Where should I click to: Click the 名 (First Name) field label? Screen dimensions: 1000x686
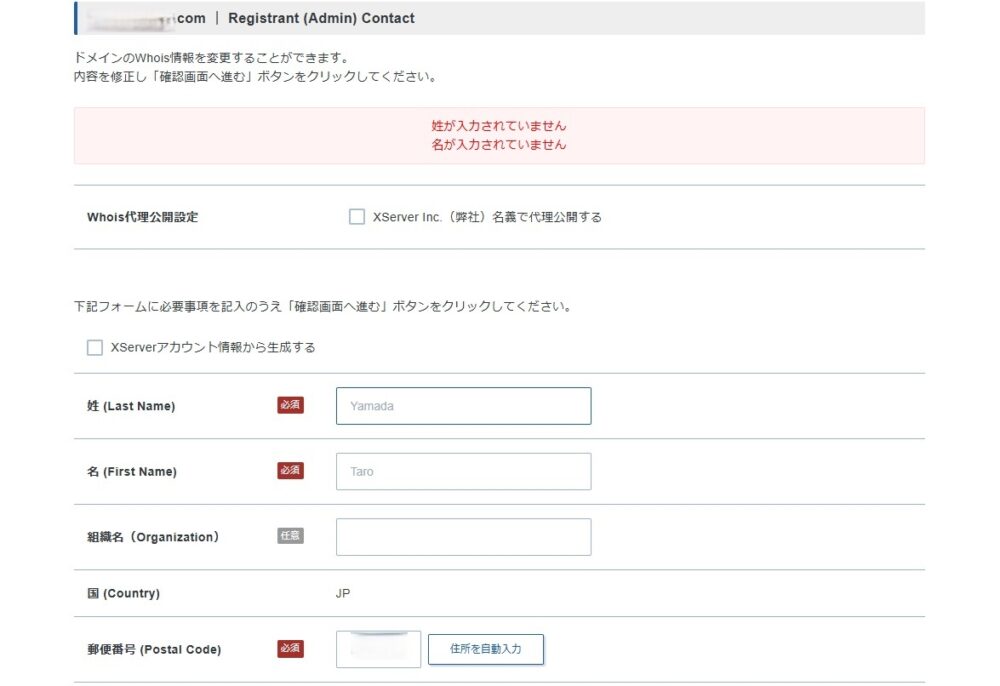click(x=132, y=471)
